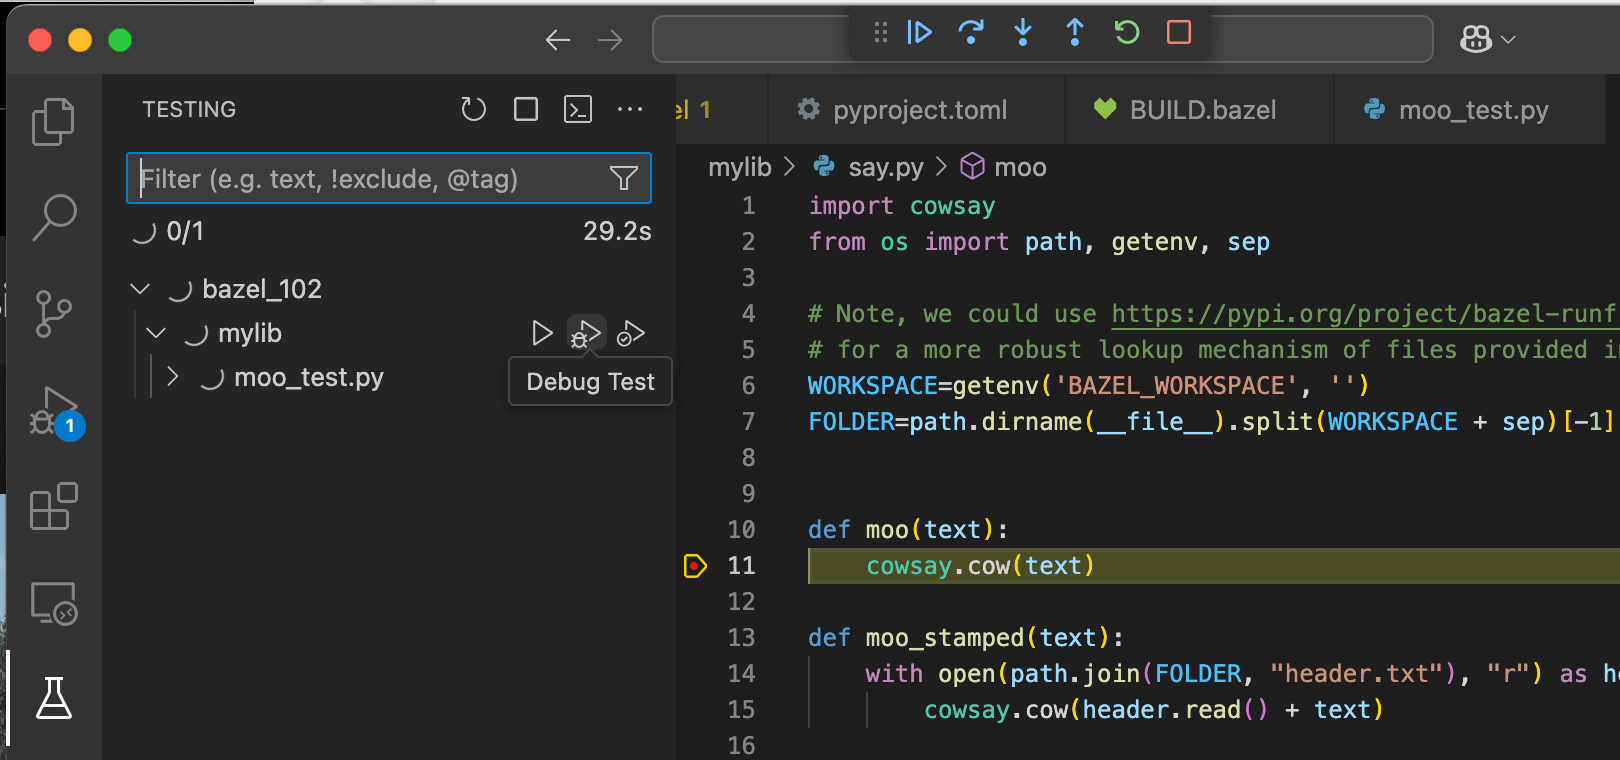Open the Testing flask view
The image size is (1620, 760).
[x=54, y=698]
